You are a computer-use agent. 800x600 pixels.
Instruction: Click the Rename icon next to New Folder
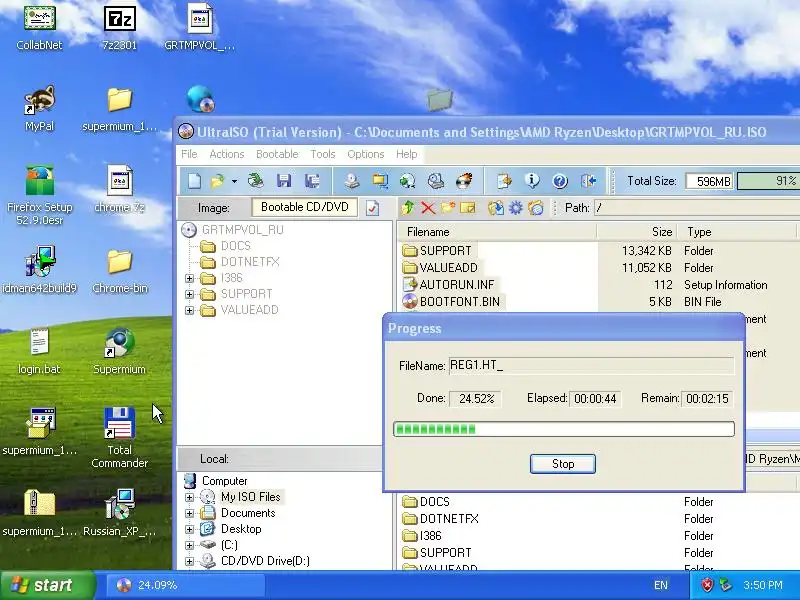(467, 208)
